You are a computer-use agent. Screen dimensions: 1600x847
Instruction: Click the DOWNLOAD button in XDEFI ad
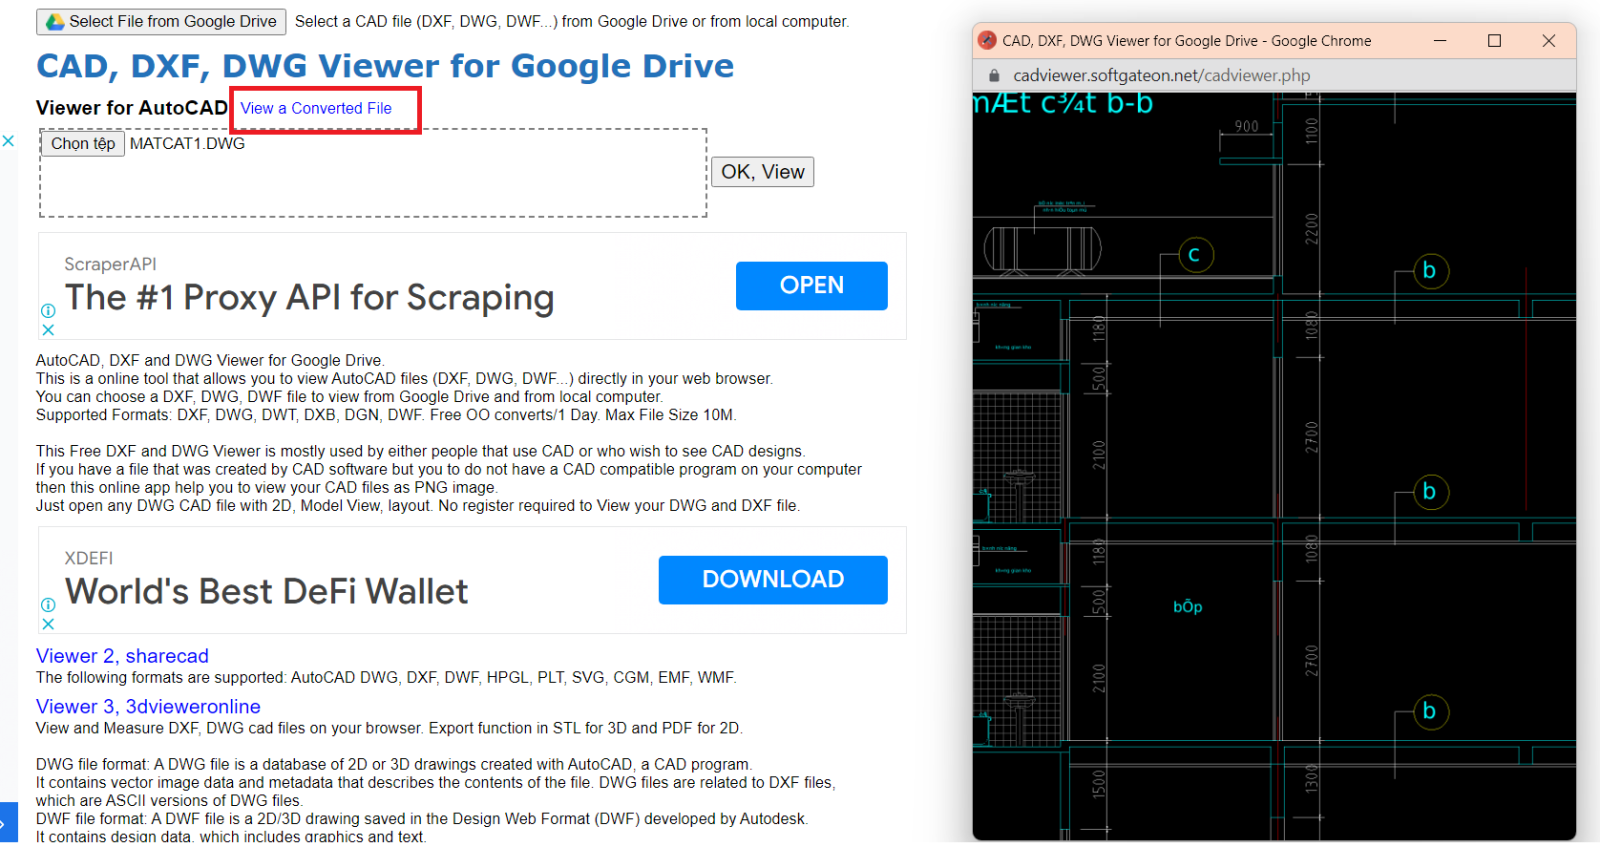point(772,580)
